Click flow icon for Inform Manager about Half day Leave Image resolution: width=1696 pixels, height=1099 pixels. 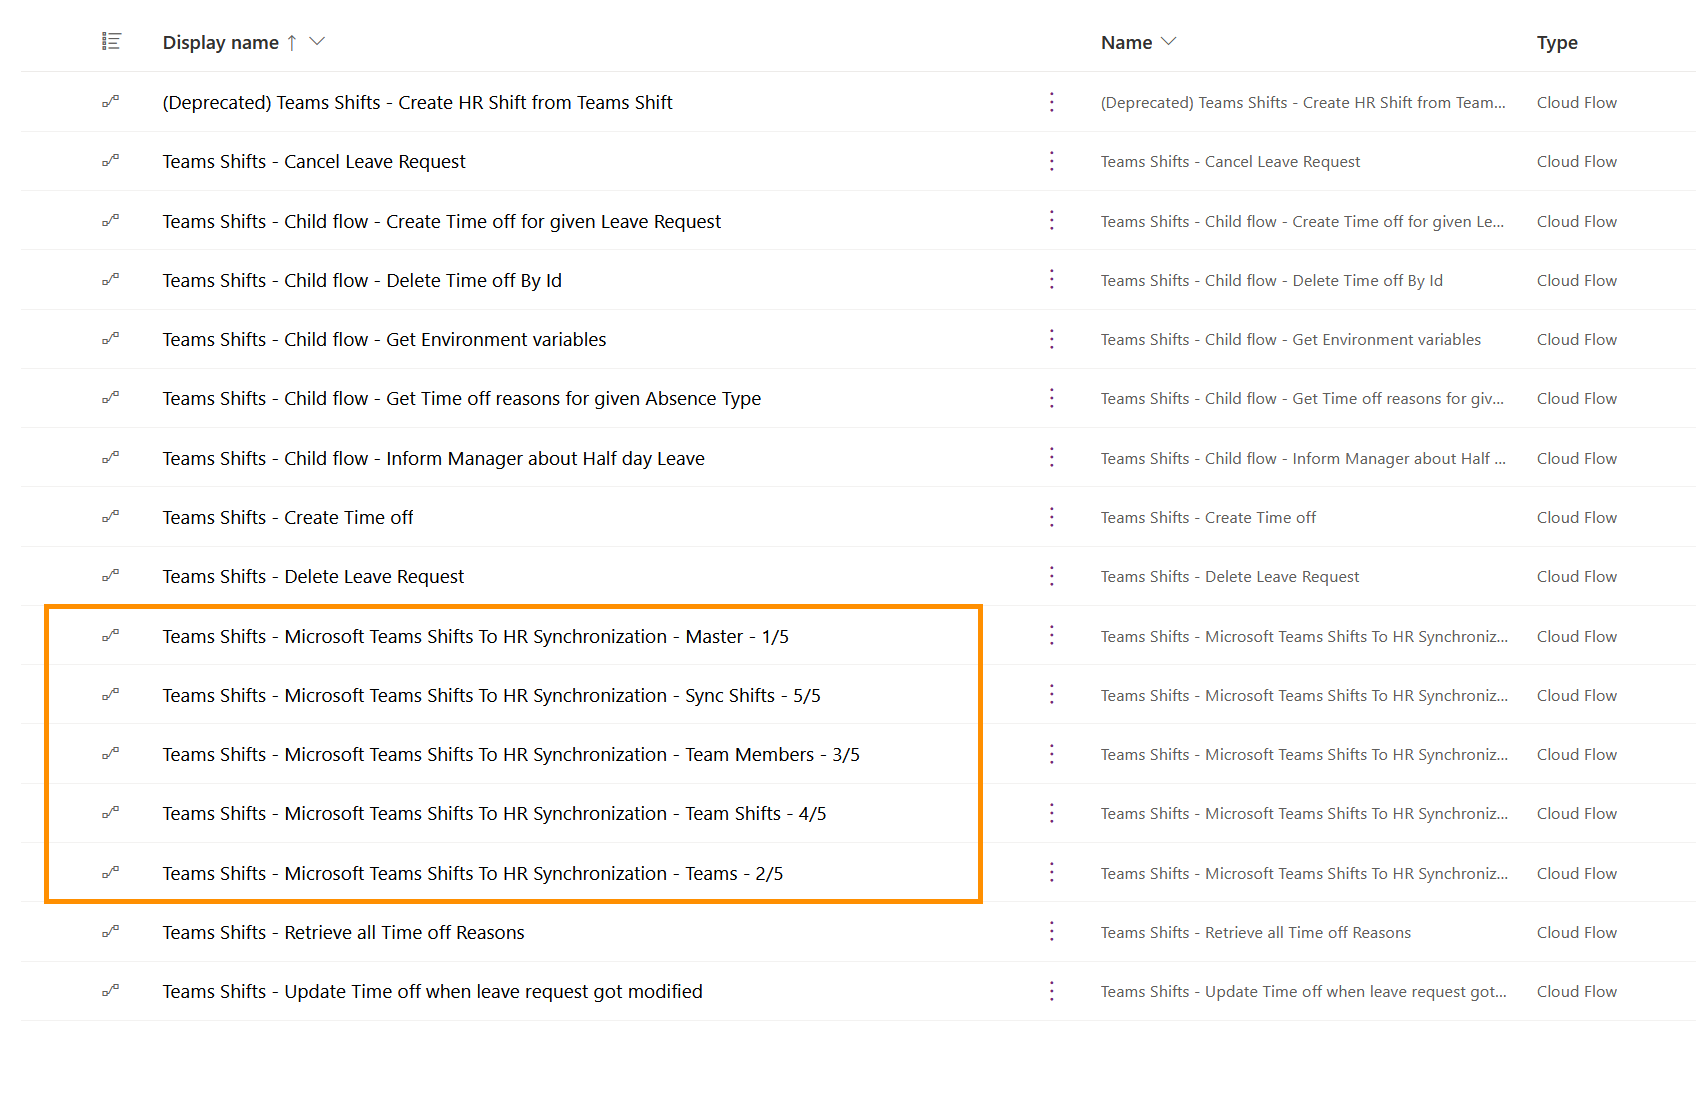(x=110, y=457)
